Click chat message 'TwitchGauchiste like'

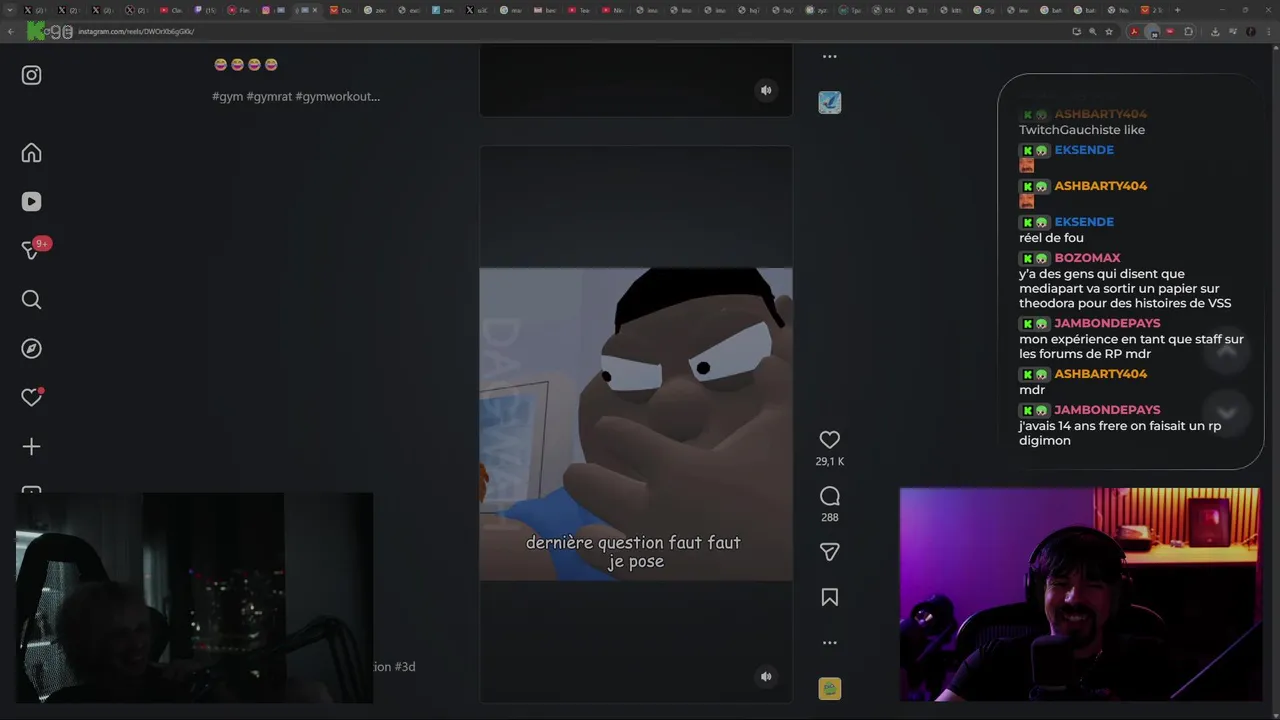pos(1082,130)
